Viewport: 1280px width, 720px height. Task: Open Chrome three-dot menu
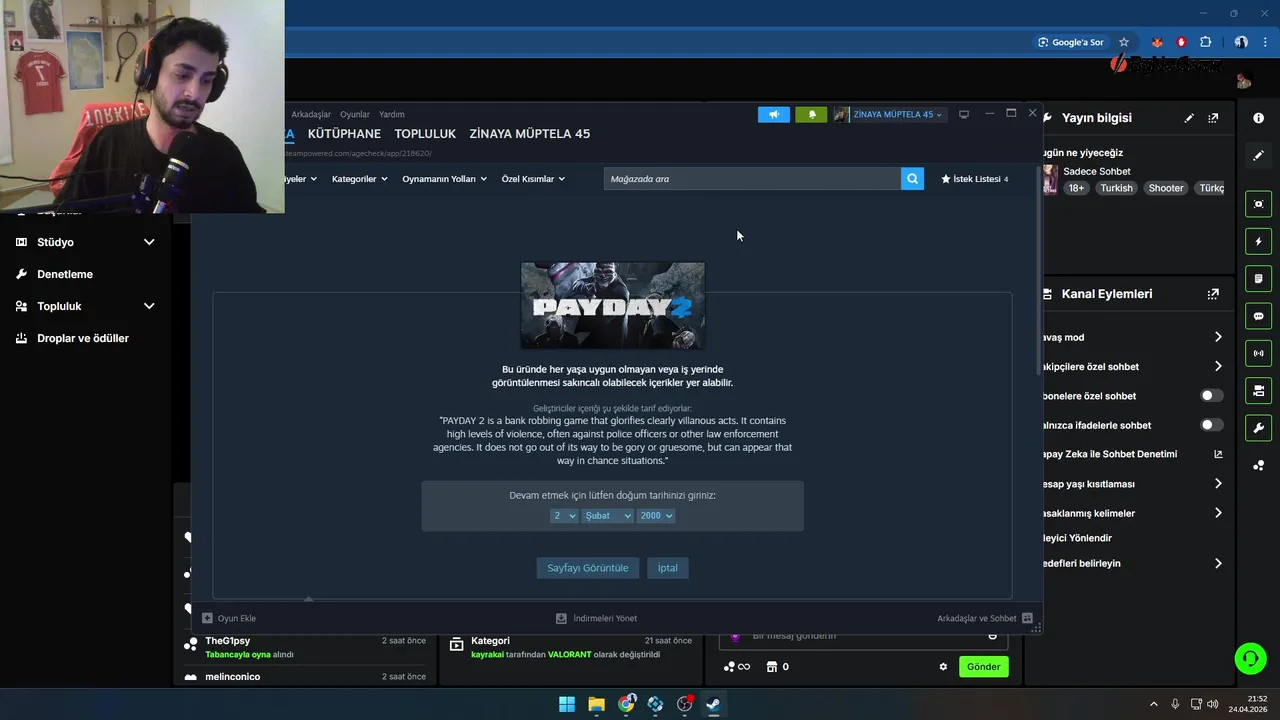[1265, 42]
